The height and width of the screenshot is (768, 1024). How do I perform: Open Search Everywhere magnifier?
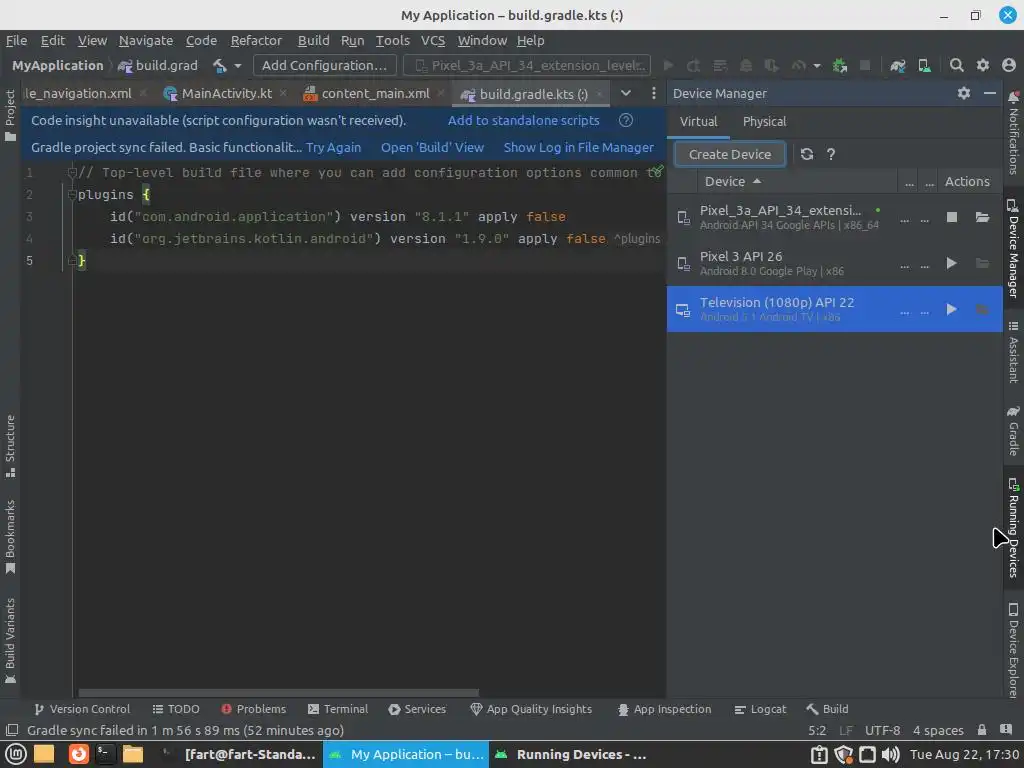pyautogui.click(x=957, y=65)
